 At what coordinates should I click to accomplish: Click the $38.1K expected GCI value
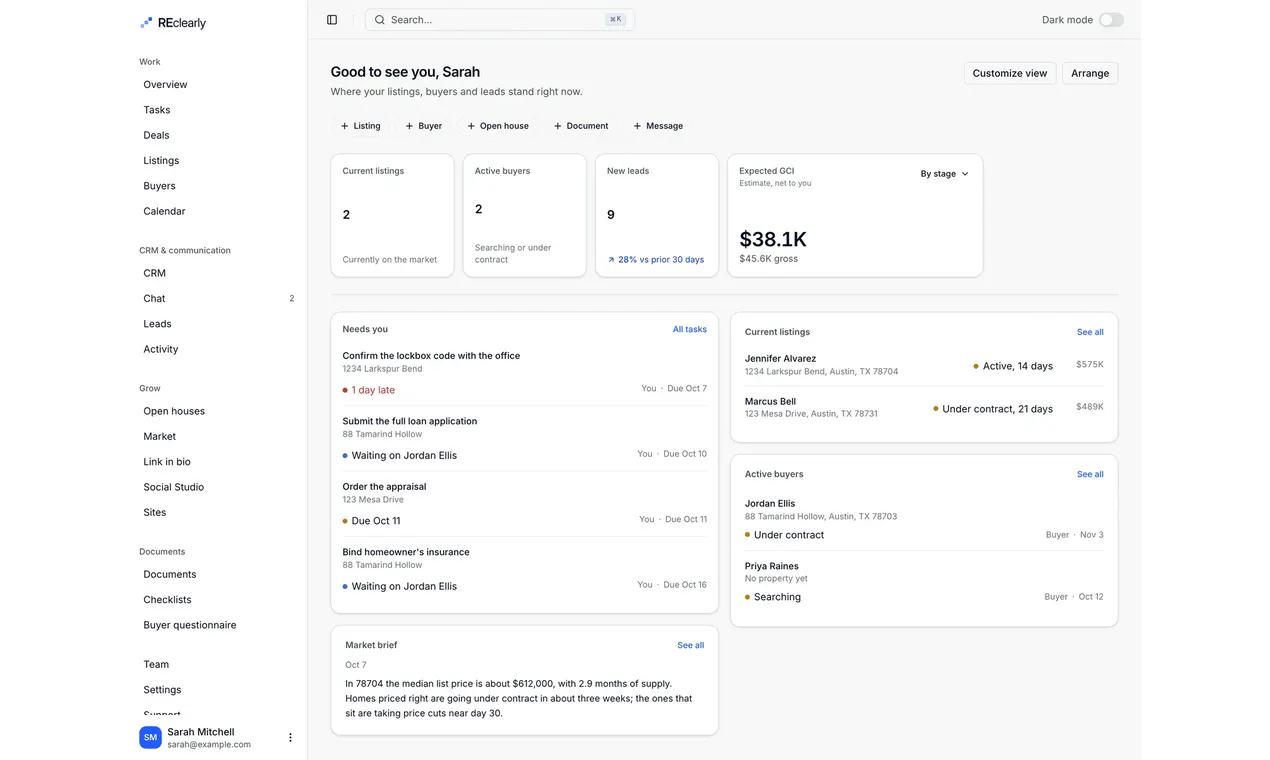[773, 239]
